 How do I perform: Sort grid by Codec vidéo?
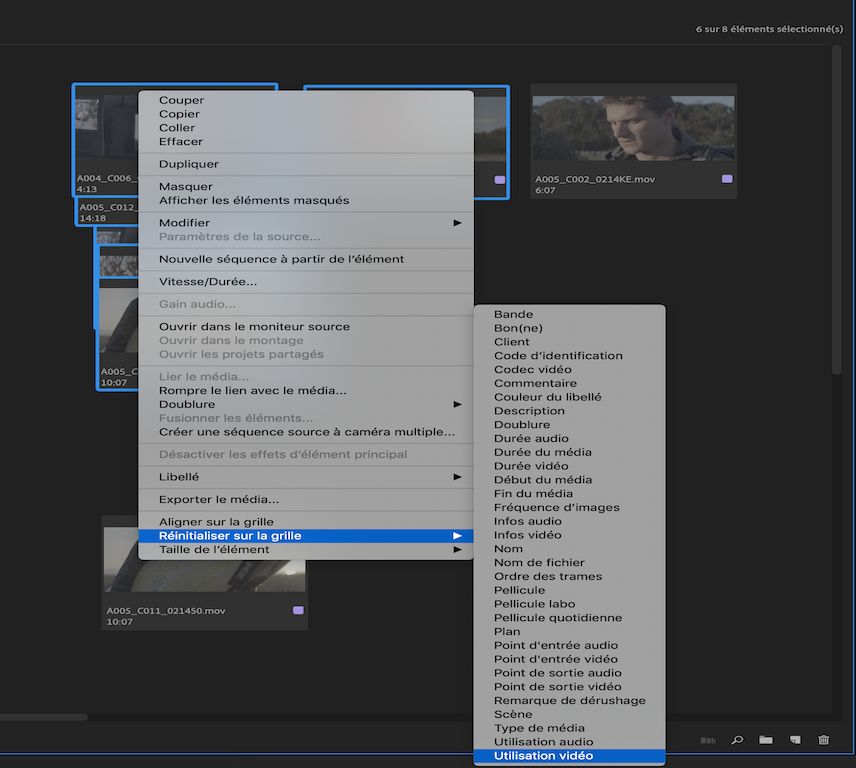[x=569, y=370]
